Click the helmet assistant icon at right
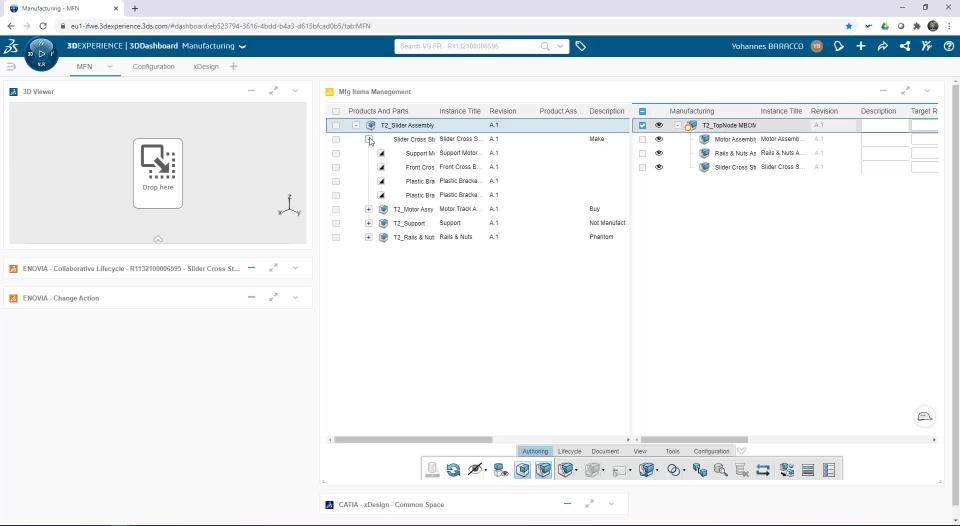Viewport: 960px width, 526px height. pos(924,416)
